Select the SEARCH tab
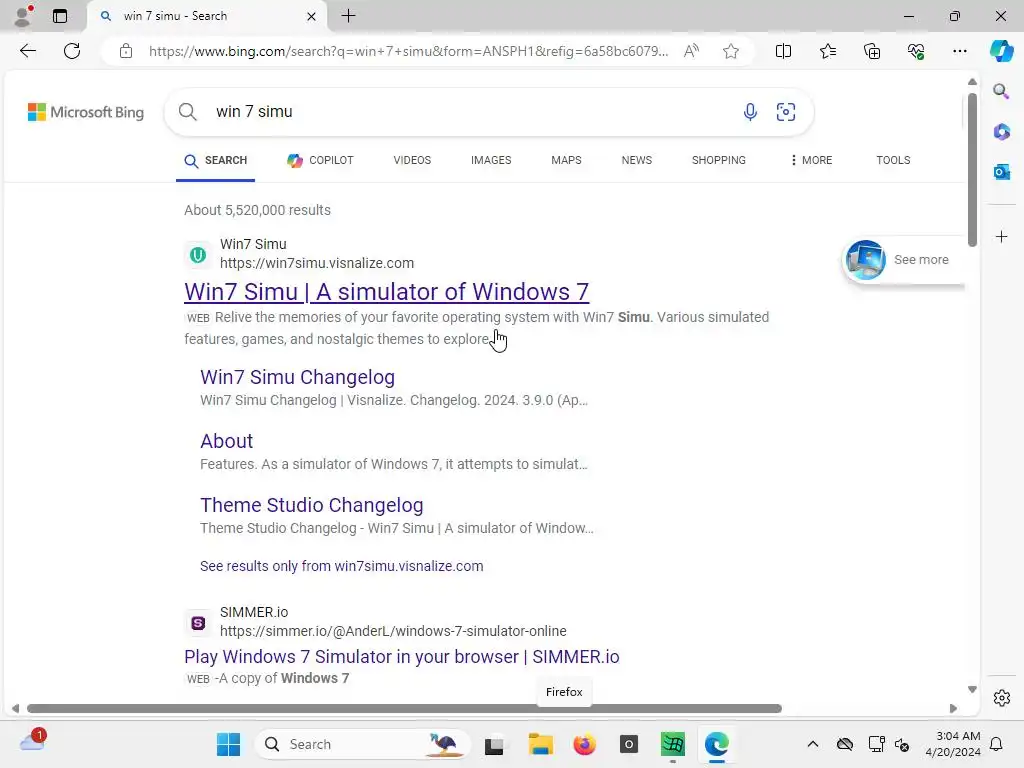Image resolution: width=1024 pixels, height=768 pixels. pos(216,161)
